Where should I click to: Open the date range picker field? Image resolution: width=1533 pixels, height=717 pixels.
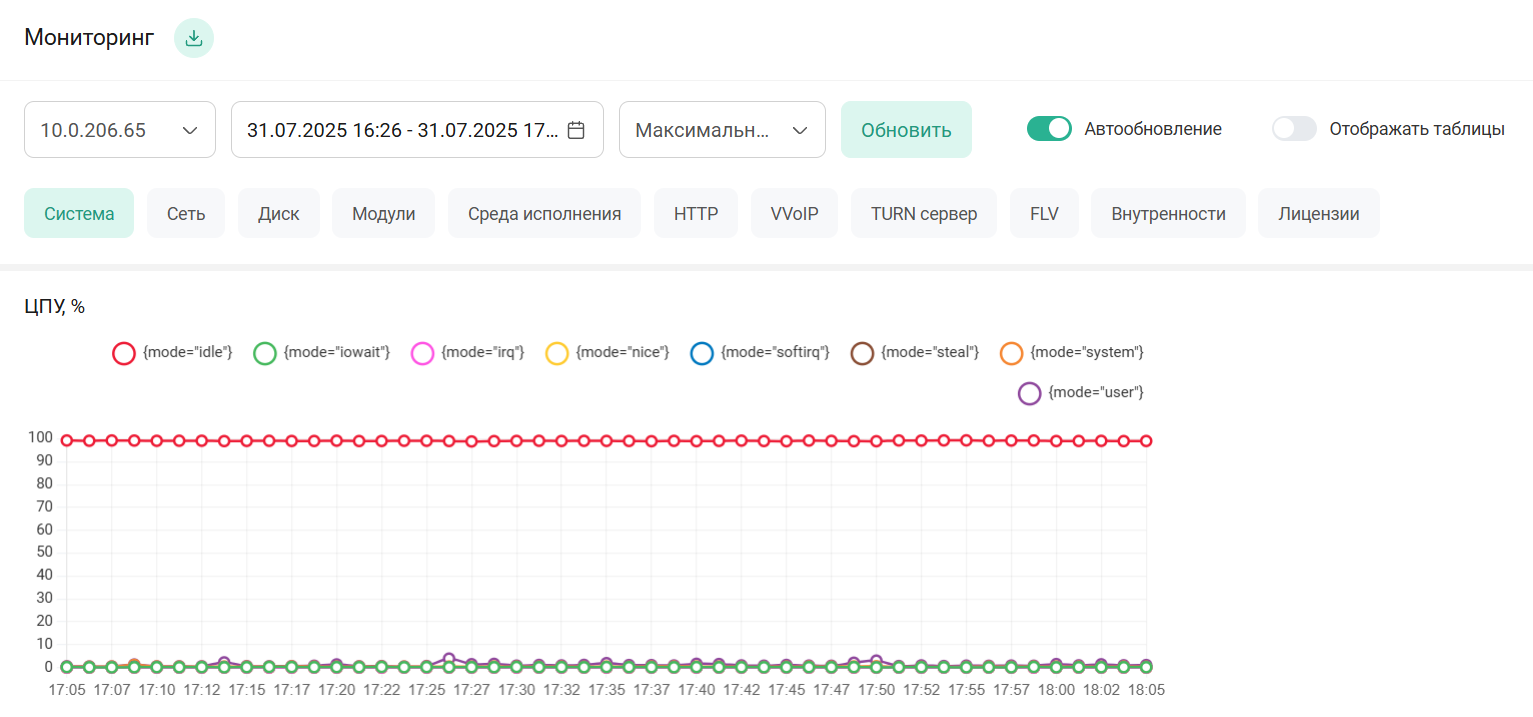pos(403,130)
